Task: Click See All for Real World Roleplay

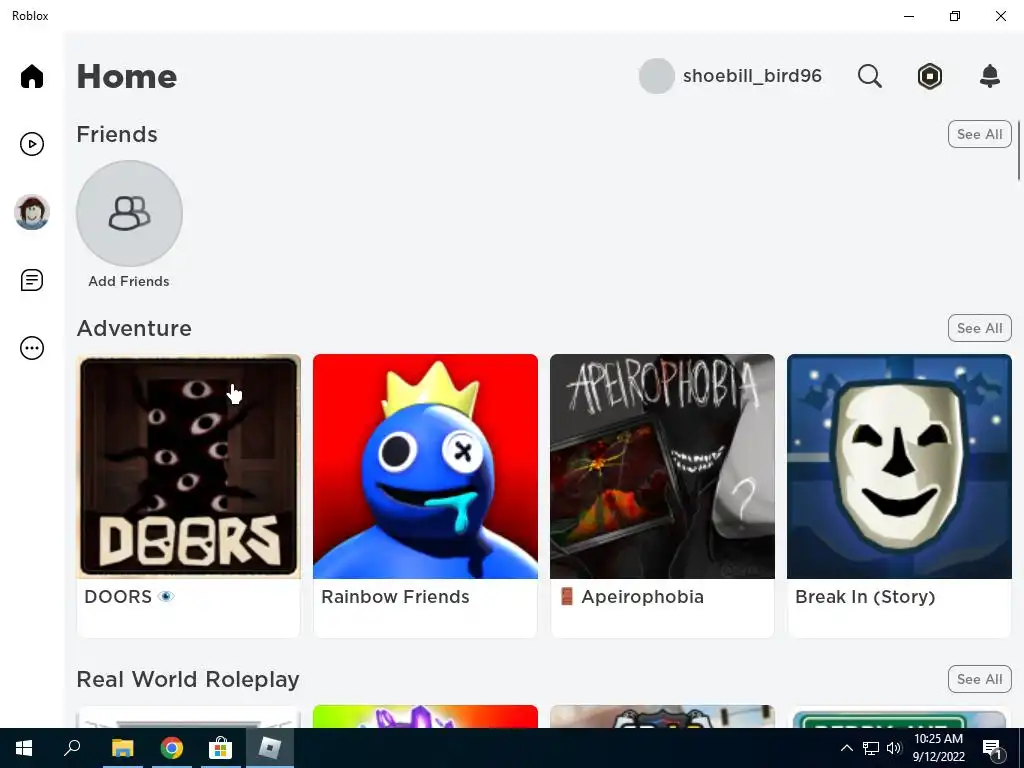Action: [x=979, y=679]
